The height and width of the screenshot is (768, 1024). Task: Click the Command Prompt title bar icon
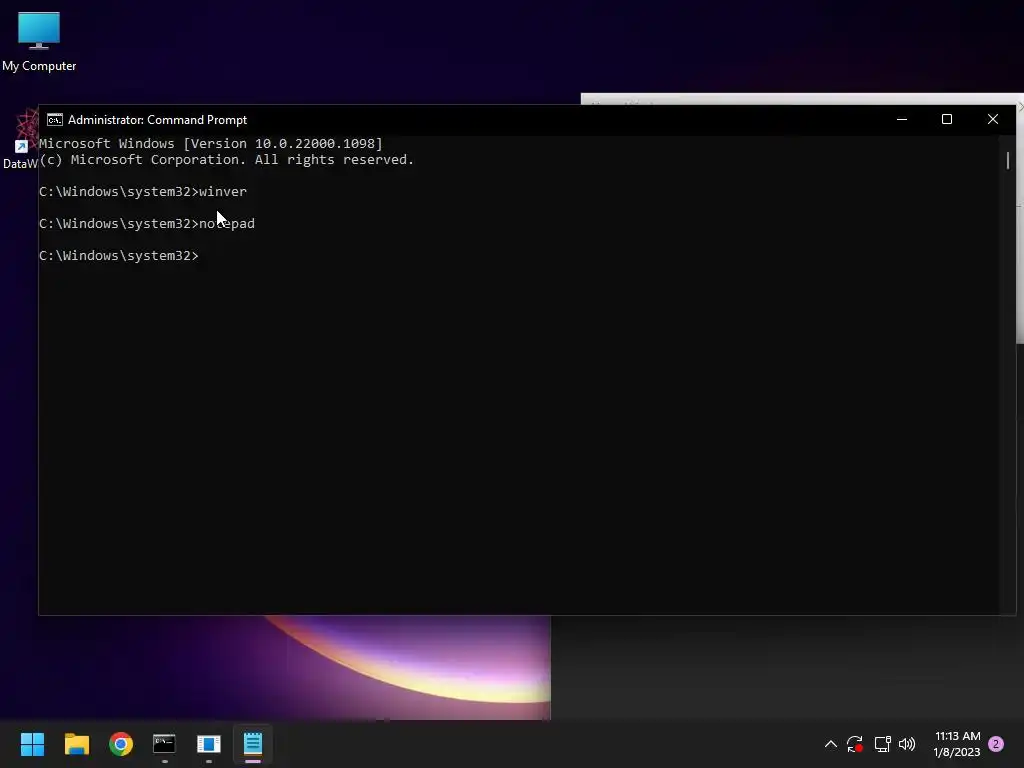(55, 120)
